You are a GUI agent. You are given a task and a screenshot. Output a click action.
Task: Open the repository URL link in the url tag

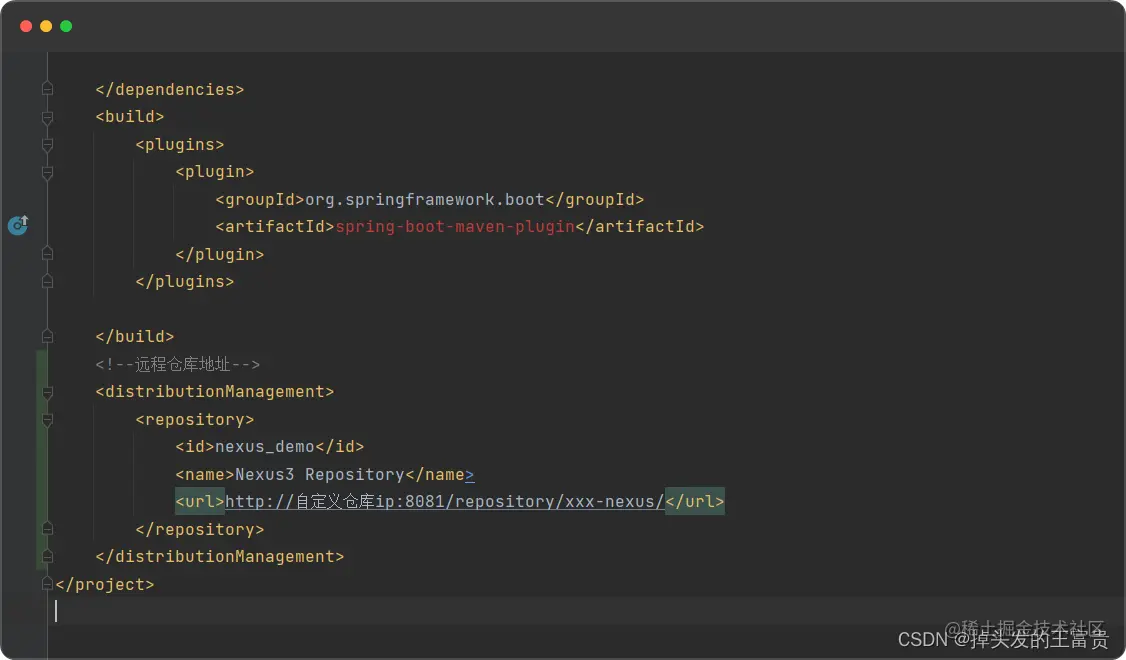coord(445,501)
